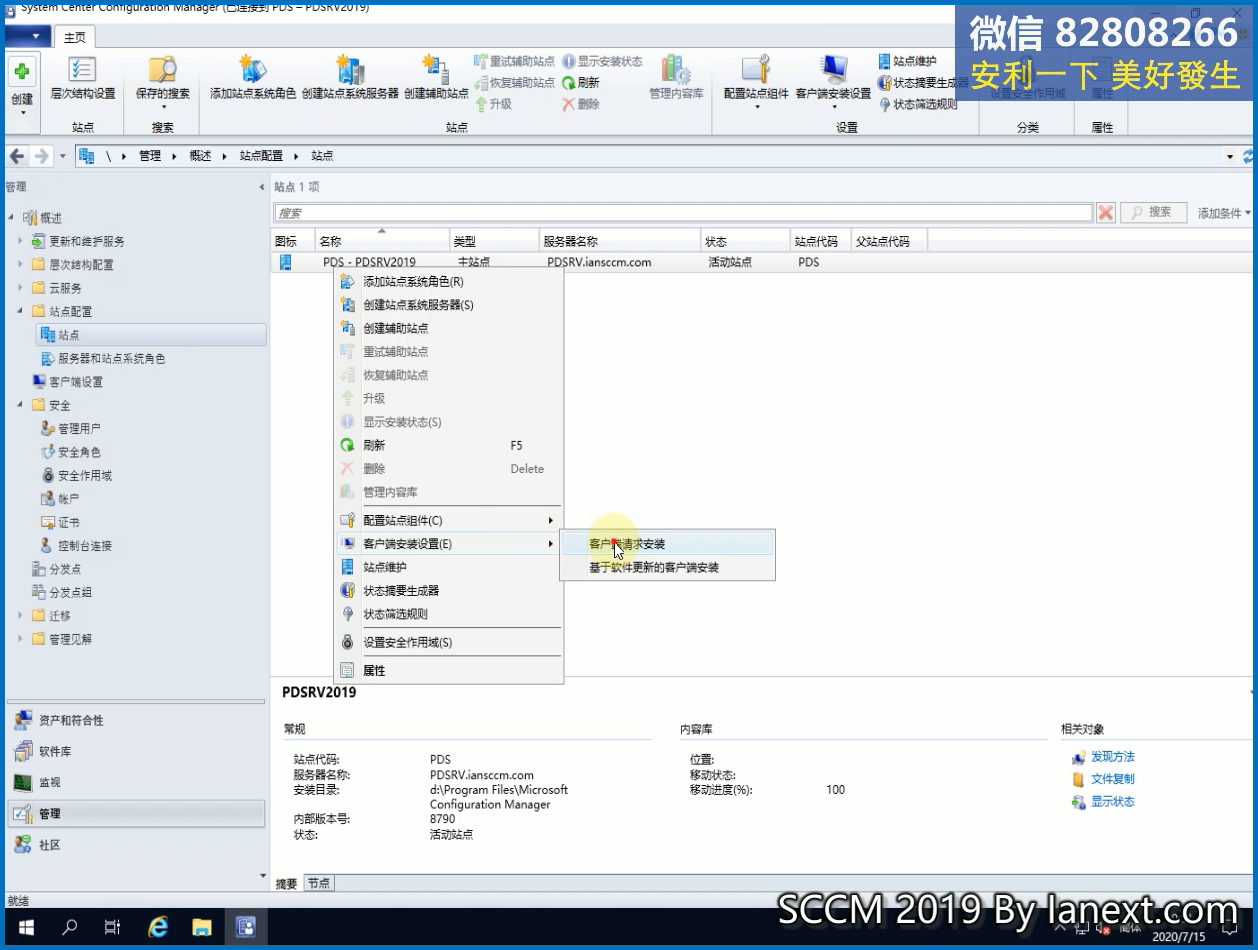Screen dimensions: 1258x950
Task: Select 概述 in the navigation tree
Action: pyautogui.click(x=50, y=218)
